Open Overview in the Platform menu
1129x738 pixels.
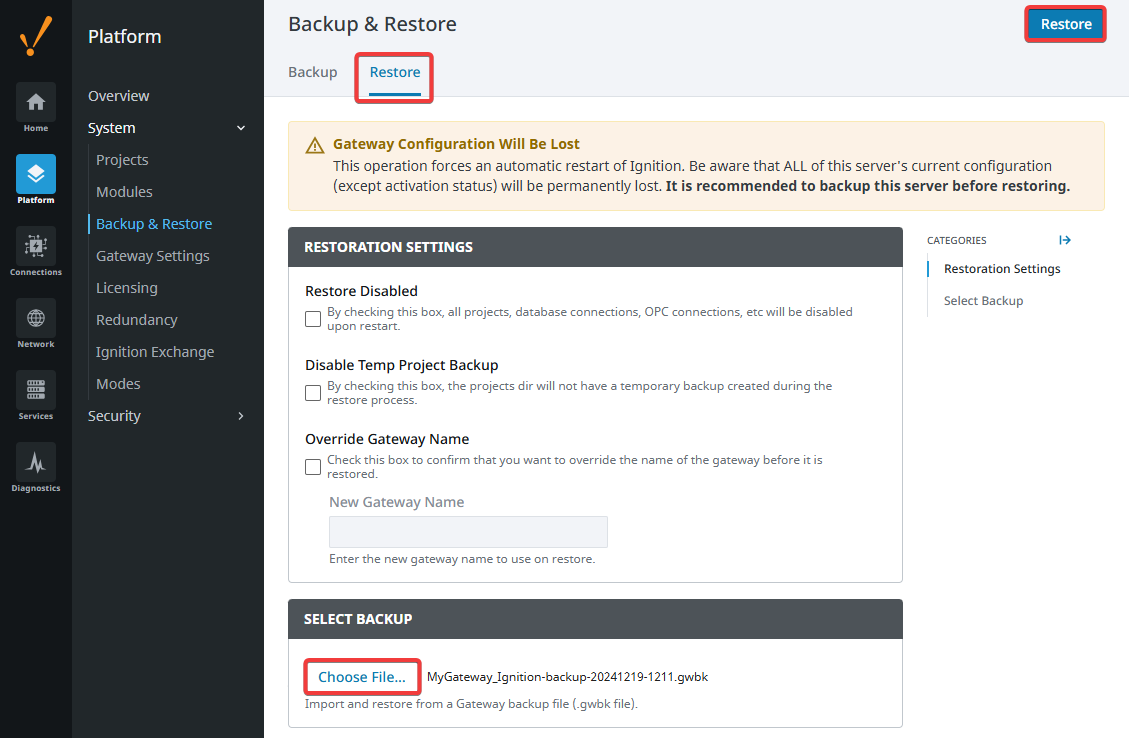tap(119, 96)
